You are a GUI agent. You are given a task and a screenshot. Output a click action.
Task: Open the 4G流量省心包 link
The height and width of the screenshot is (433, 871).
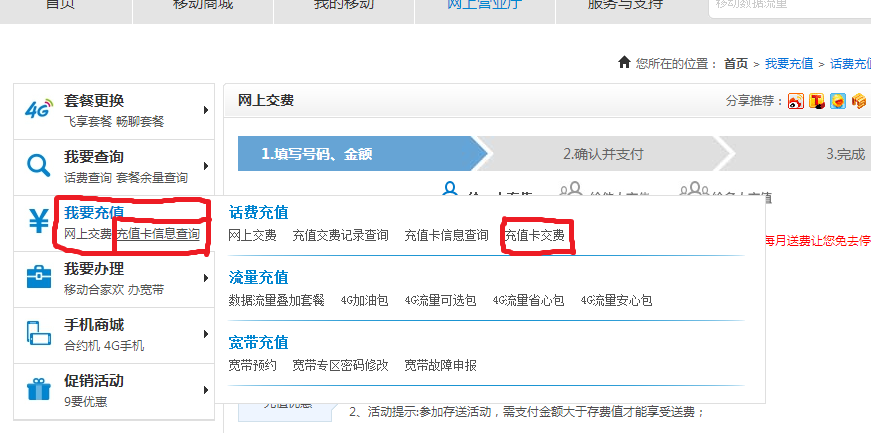[x=528, y=301]
